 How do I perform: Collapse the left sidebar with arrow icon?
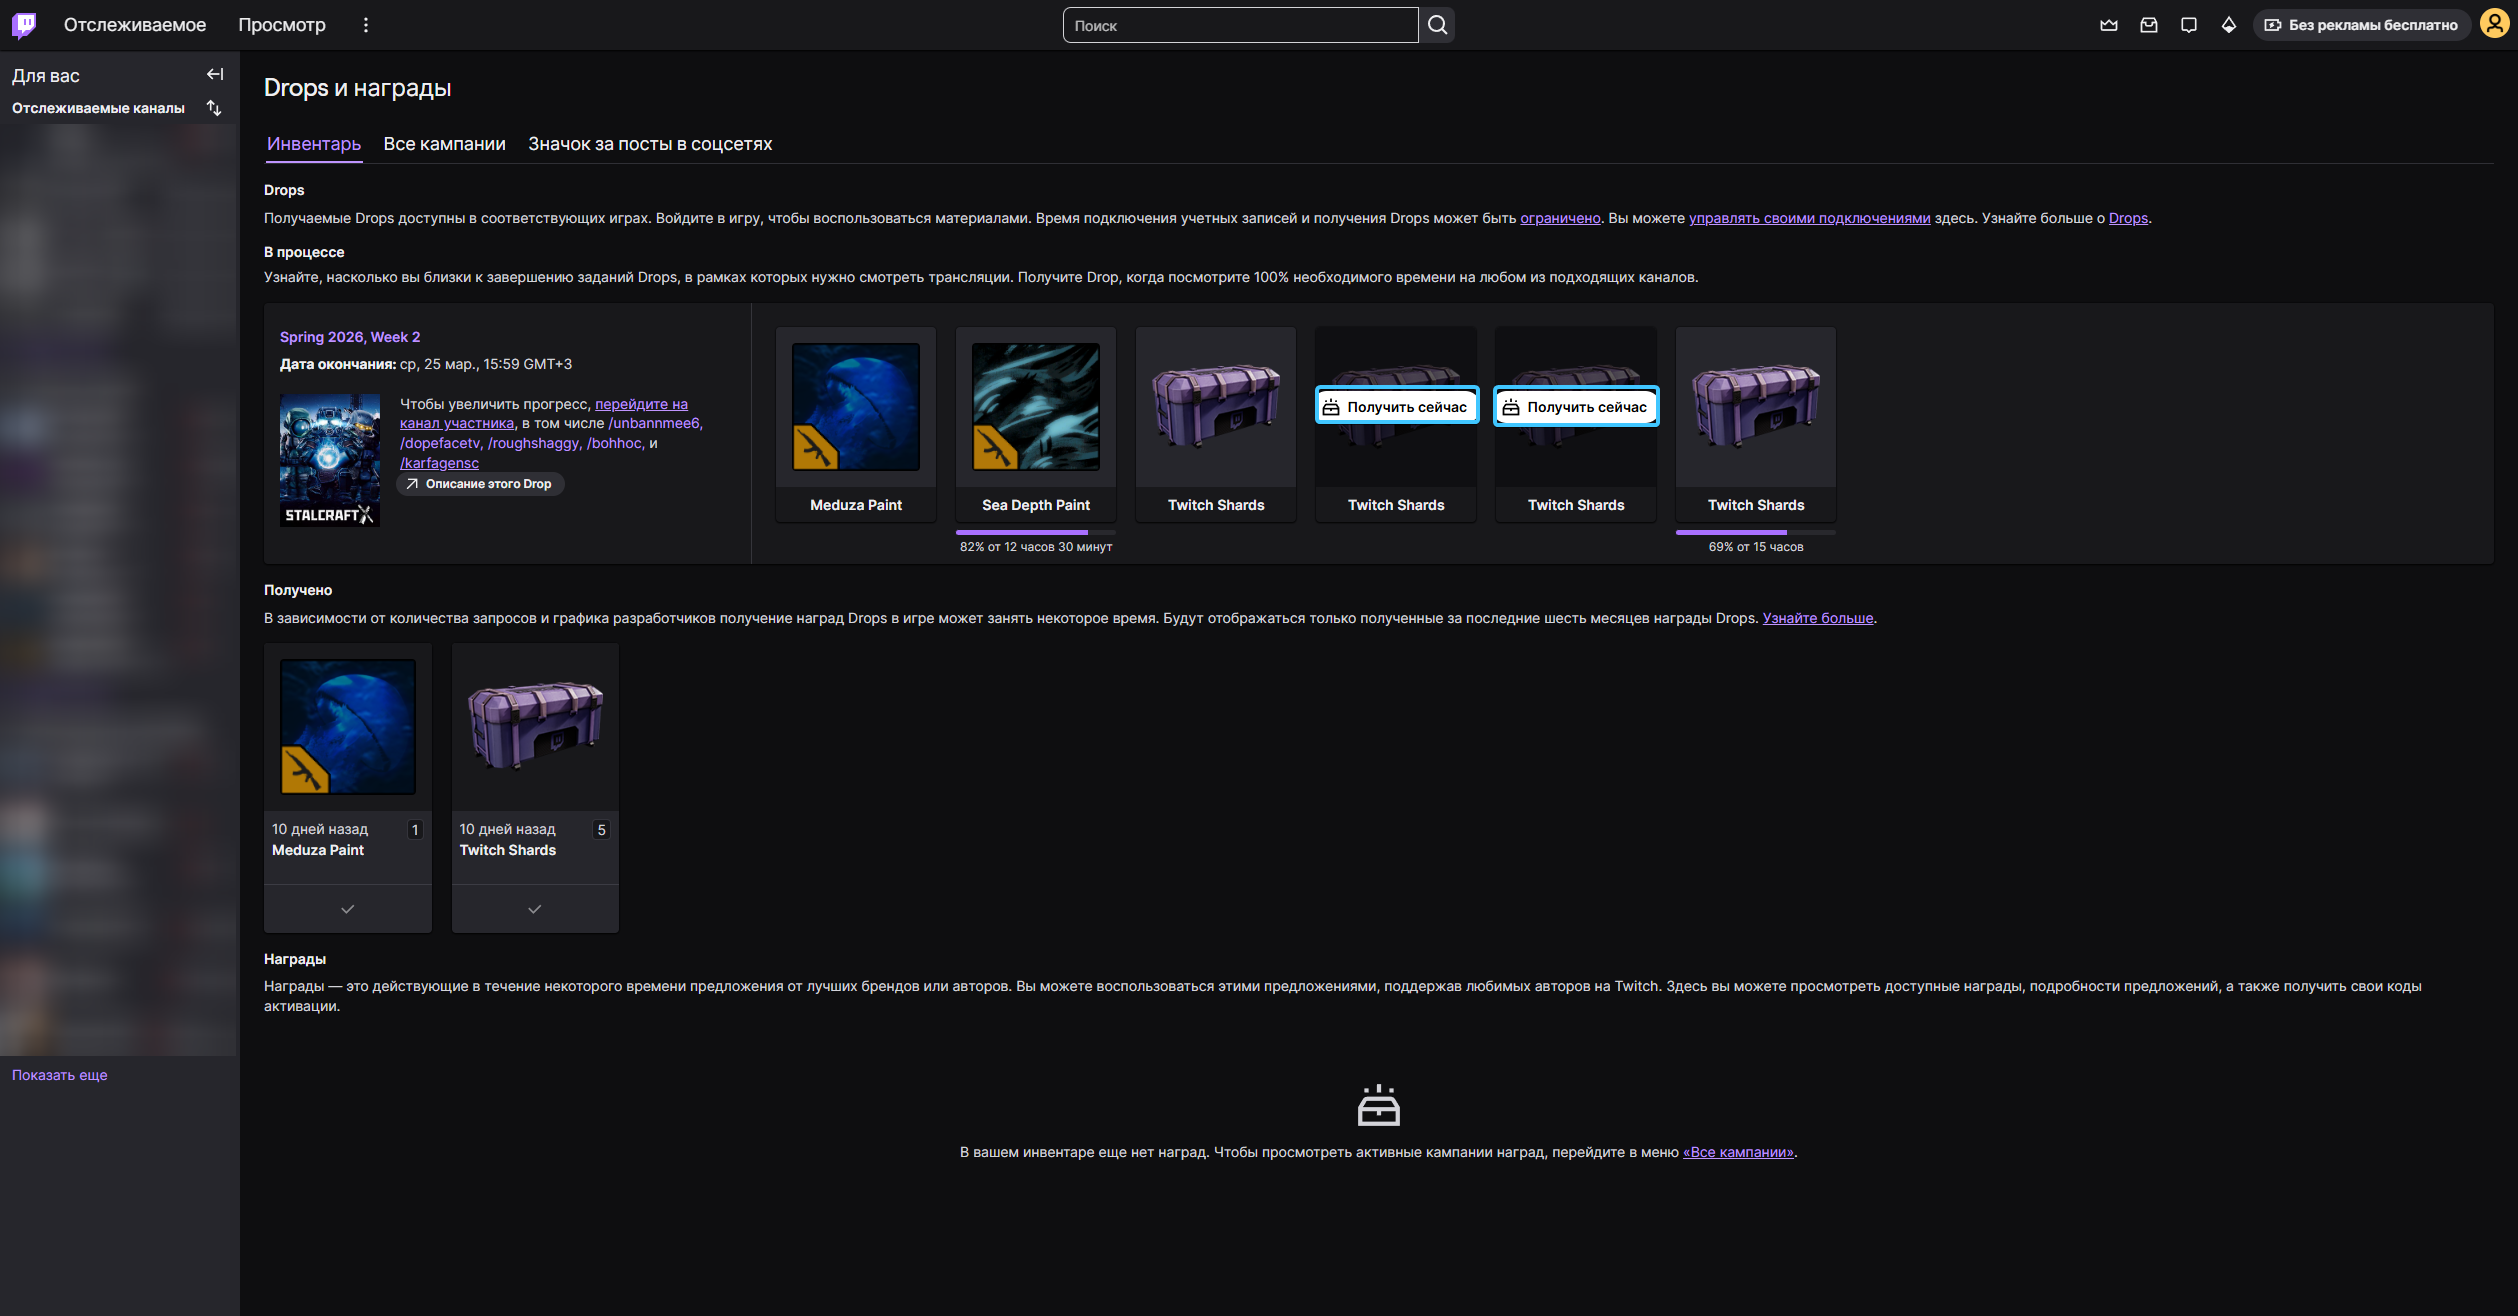pyautogui.click(x=215, y=74)
